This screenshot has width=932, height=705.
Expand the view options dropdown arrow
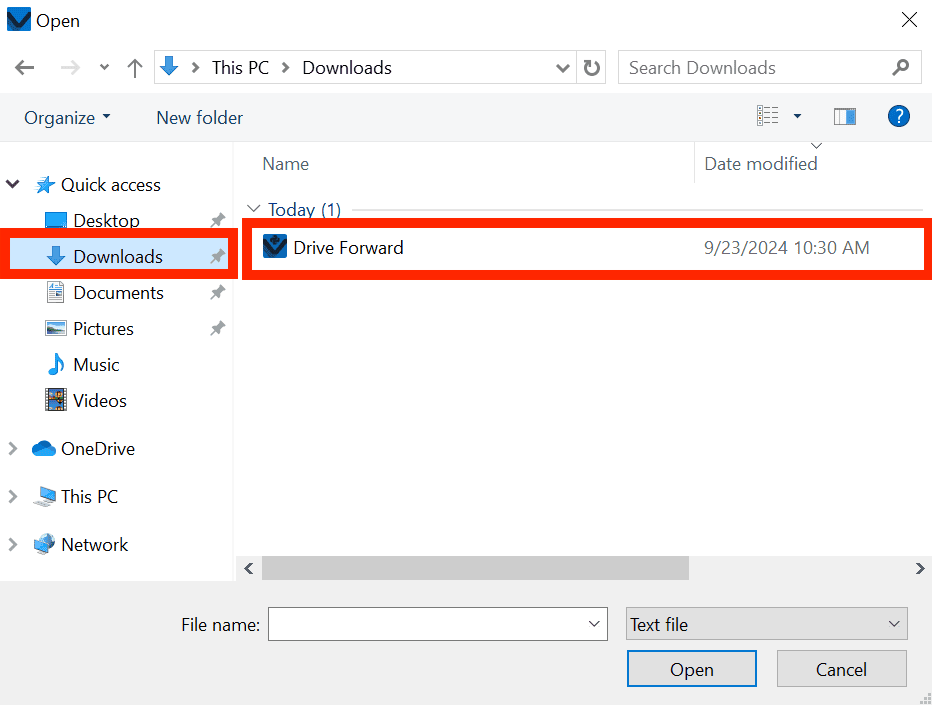[797, 117]
